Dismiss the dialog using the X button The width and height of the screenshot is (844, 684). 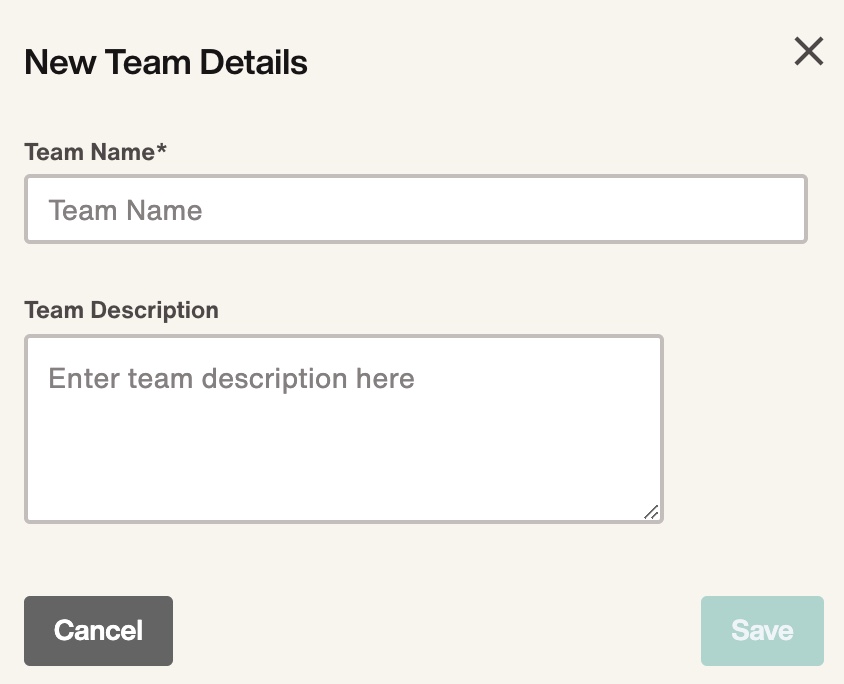coord(808,52)
